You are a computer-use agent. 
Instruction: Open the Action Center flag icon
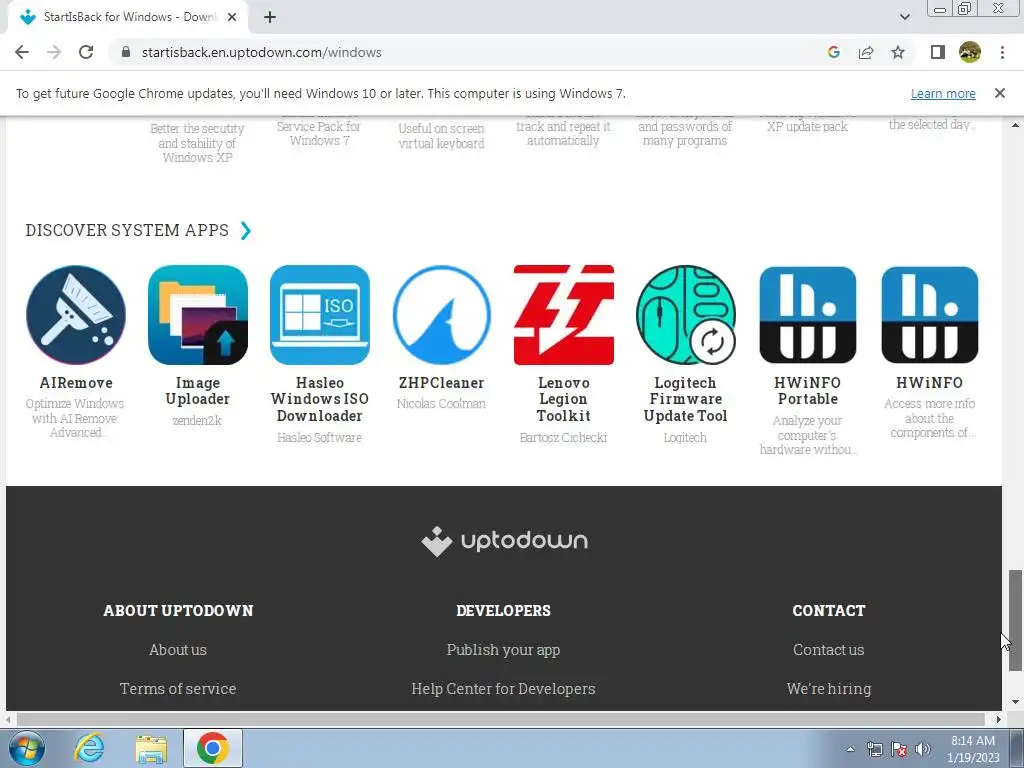pos(899,749)
